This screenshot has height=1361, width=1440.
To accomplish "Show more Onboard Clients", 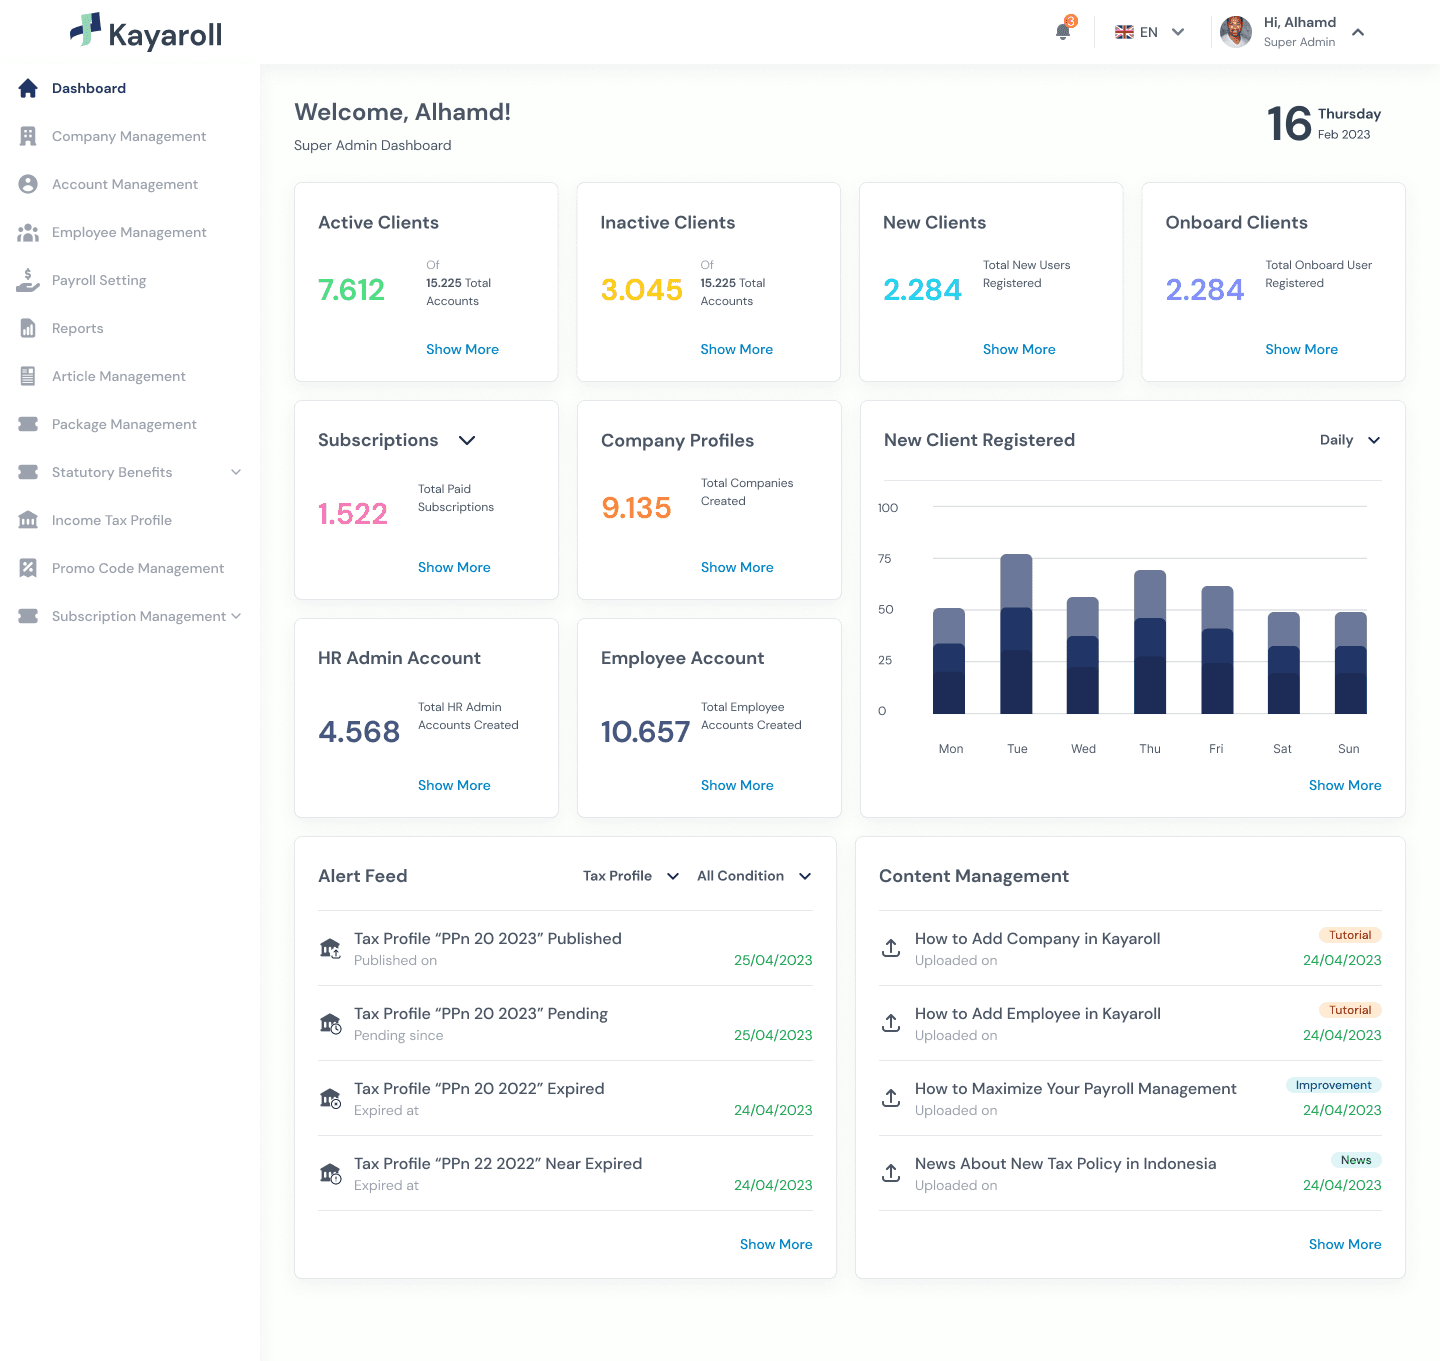I will click(1301, 349).
